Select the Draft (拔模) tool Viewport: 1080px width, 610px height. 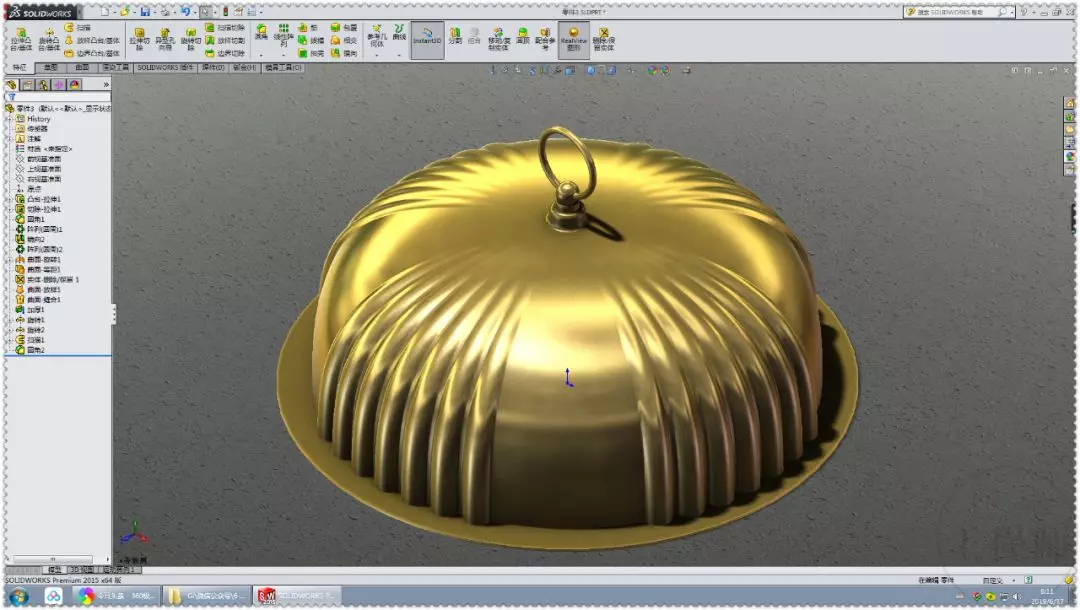pyautogui.click(x=311, y=41)
